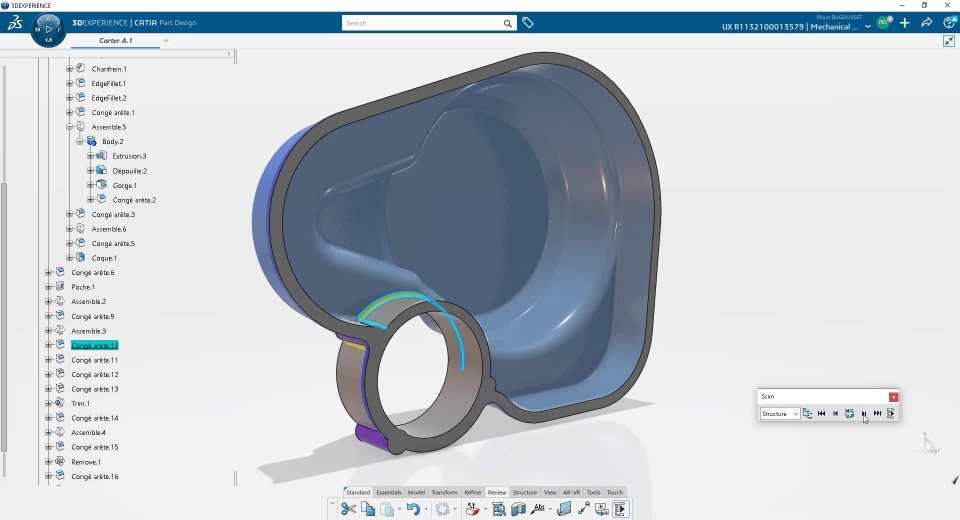Image resolution: width=960 pixels, height=520 pixels.
Task: Expand the Coque.1 node
Action: [x=69, y=258]
